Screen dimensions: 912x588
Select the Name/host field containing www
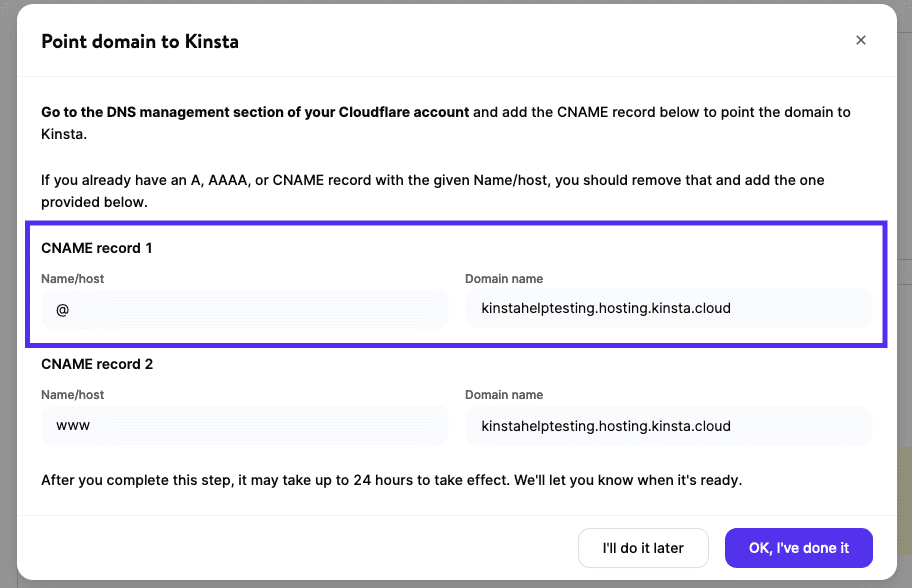point(244,425)
